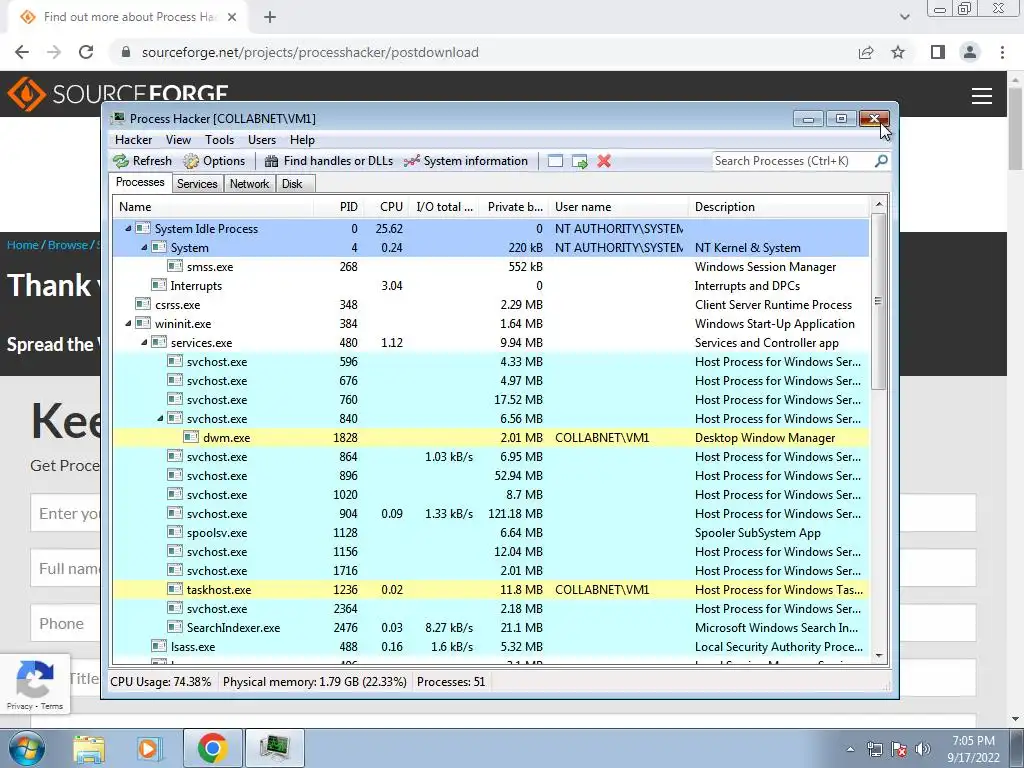Screen dimensions: 1024x768
Task: Click the Chrome address bar URL
Action: tap(310, 52)
